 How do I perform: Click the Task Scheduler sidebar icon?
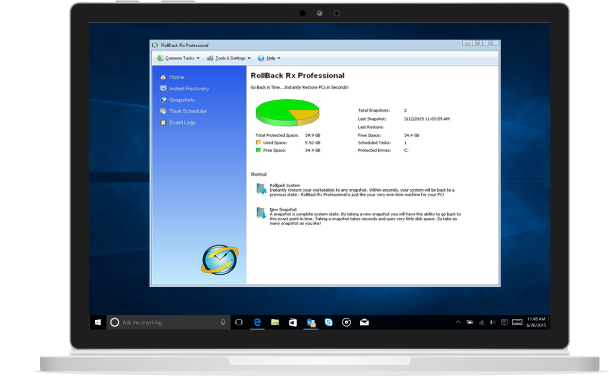click(163, 111)
